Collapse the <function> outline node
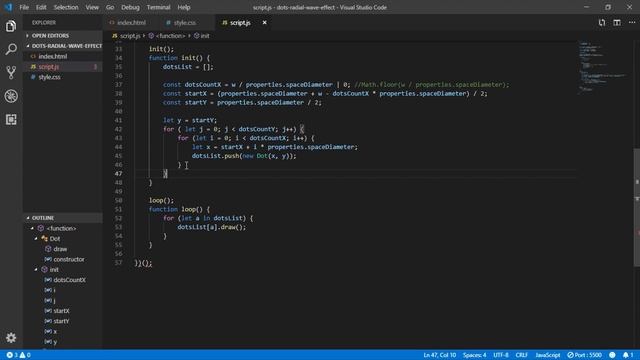 pos(33,228)
